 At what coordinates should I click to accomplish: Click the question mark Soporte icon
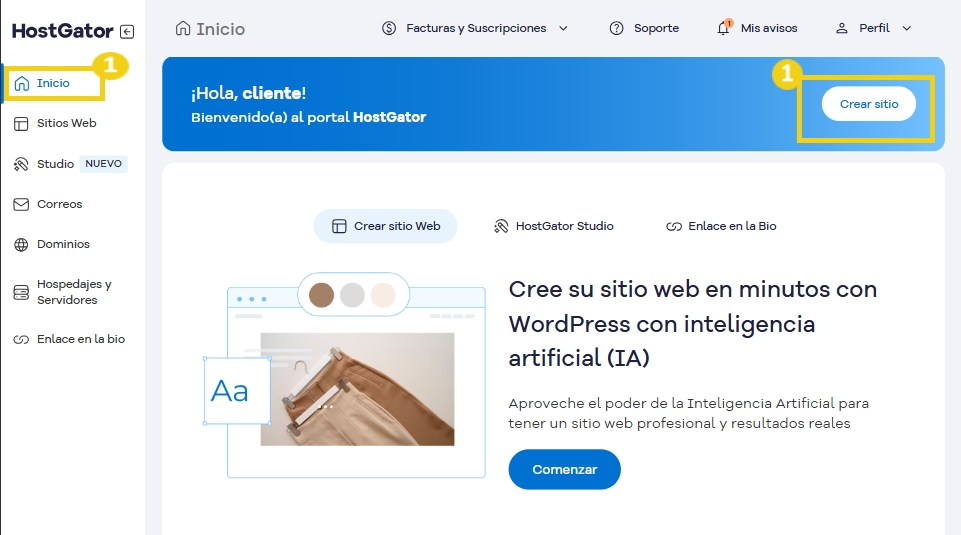point(617,28)
